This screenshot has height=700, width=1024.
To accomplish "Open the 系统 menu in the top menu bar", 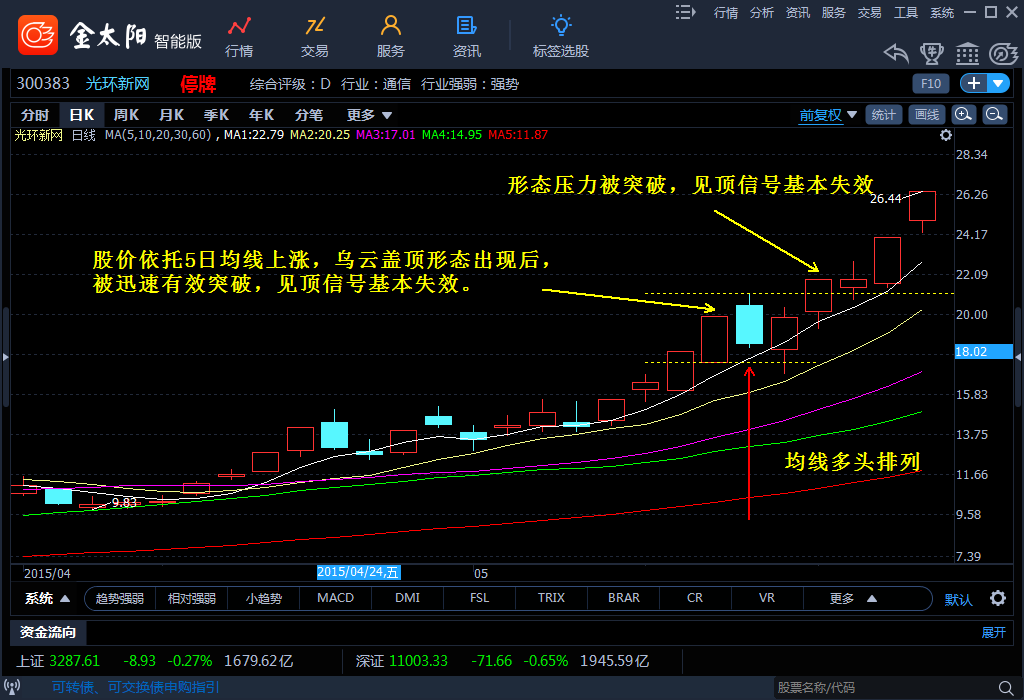I will 942,12.
